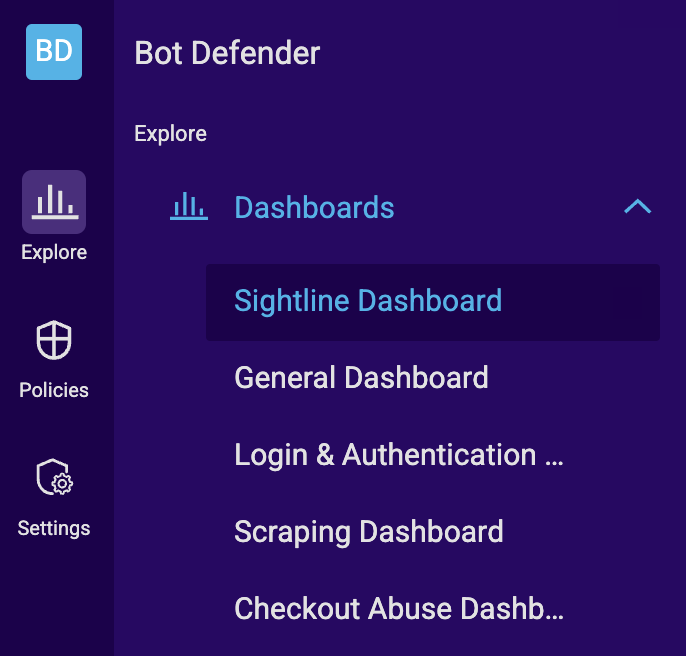Click the BD Bot Defender logo
Viewport: 686px width, 656px height.
coord(54,52)
